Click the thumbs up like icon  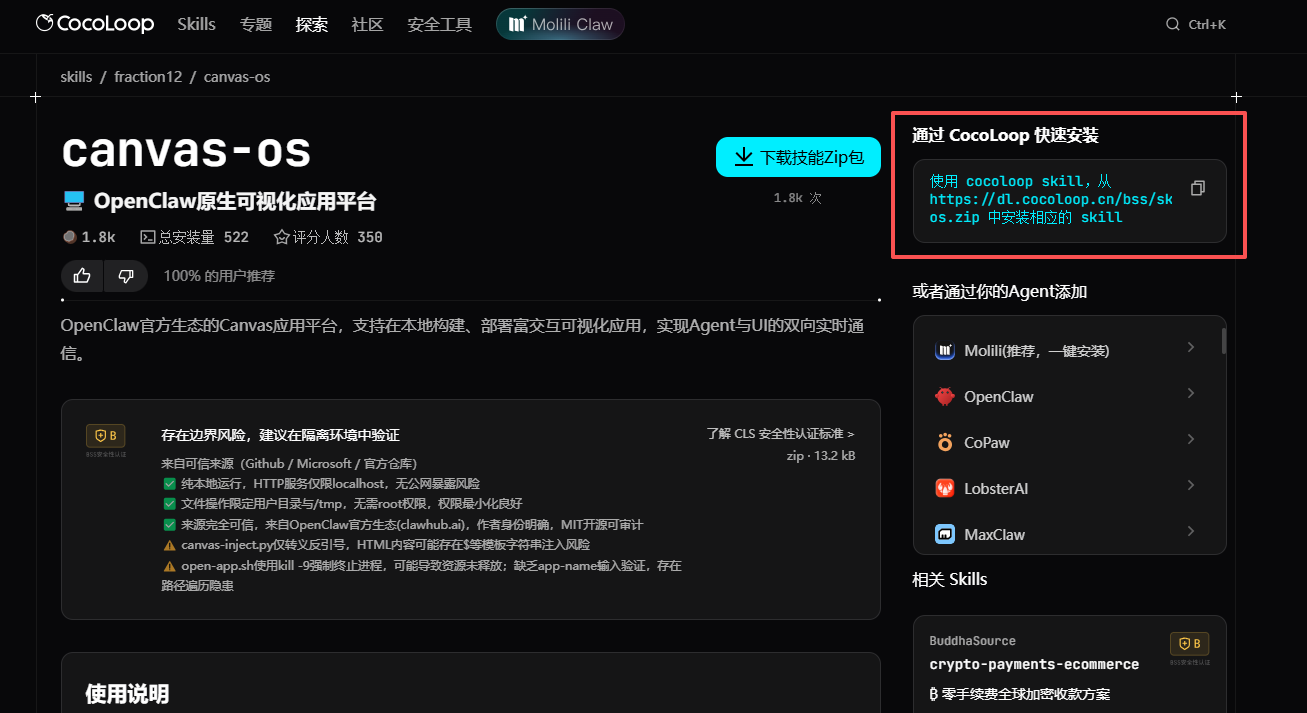click(82, 276)
